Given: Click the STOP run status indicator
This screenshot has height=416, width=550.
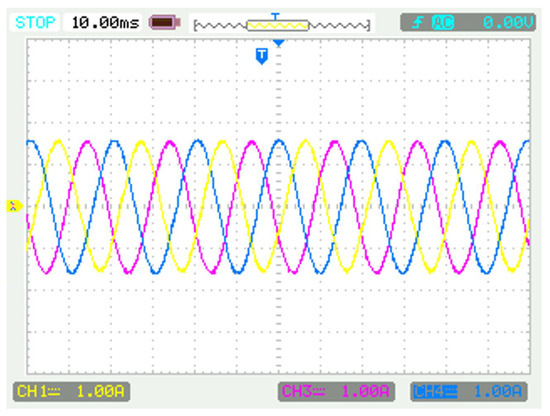Looking at the screenshot, I should [35, 23].
